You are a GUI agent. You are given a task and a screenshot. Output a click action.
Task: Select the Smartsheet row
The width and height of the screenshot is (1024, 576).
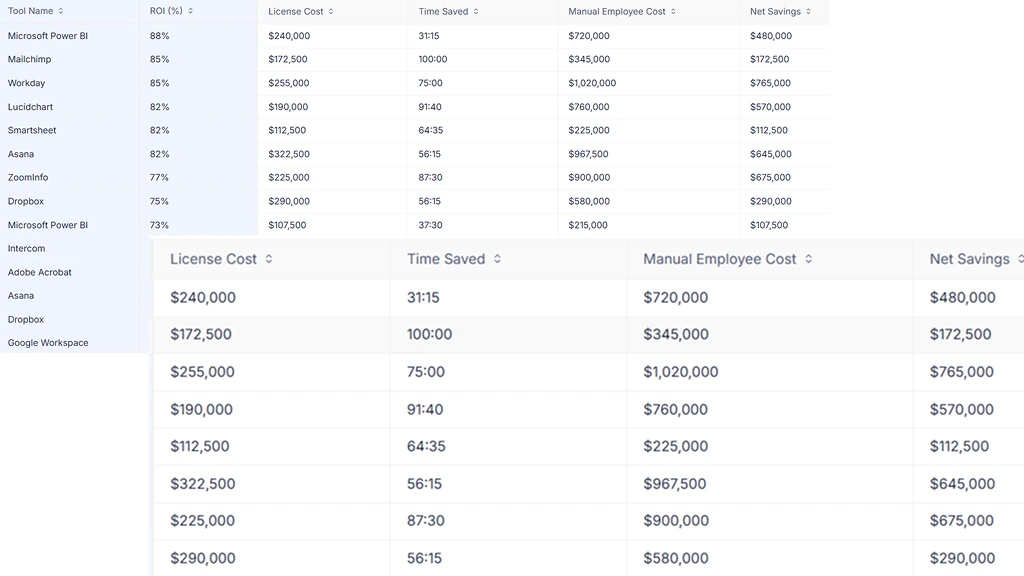pos(31,130)
